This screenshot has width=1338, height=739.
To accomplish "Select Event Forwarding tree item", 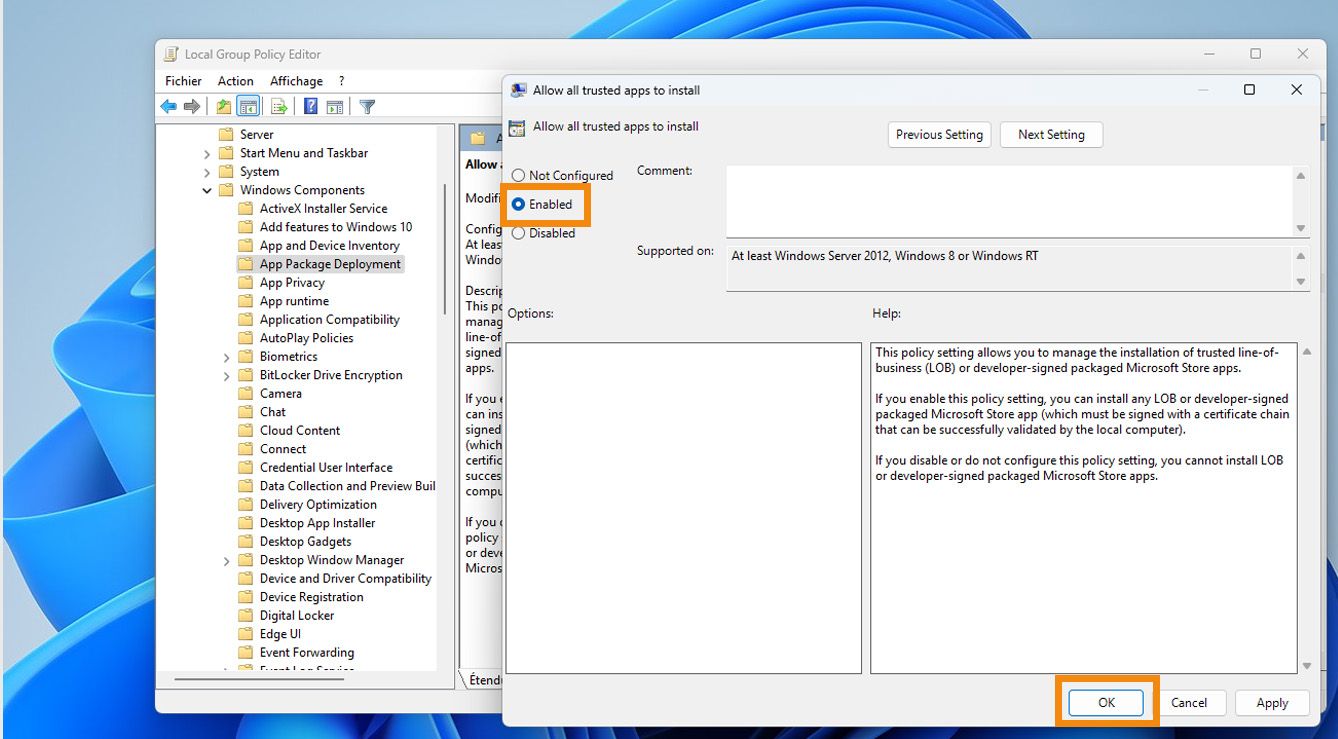I will click(307, 653).
